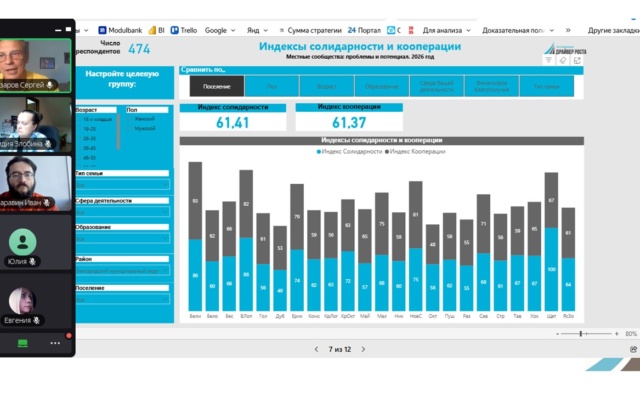640x395 pixels.
Task: Select the Сфера вашей деятельности tab
Action: tap(437, 86)
